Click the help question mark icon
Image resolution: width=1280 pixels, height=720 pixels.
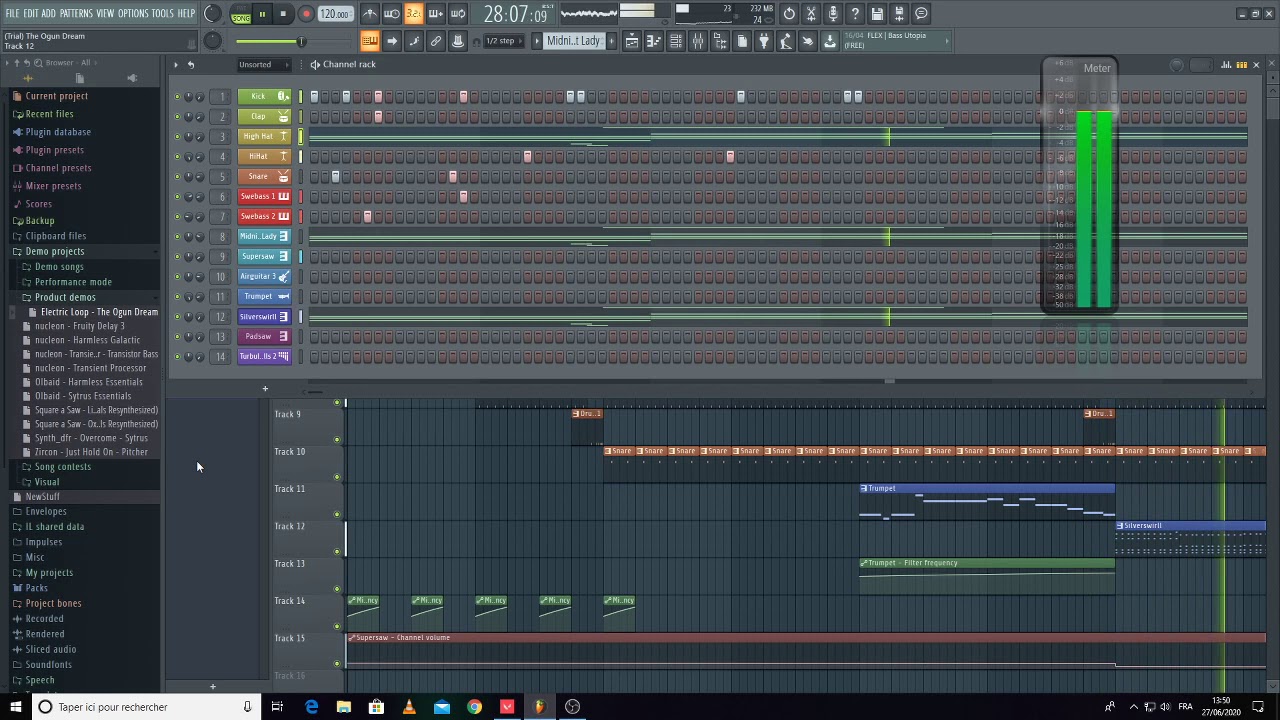tap(855, 14)
